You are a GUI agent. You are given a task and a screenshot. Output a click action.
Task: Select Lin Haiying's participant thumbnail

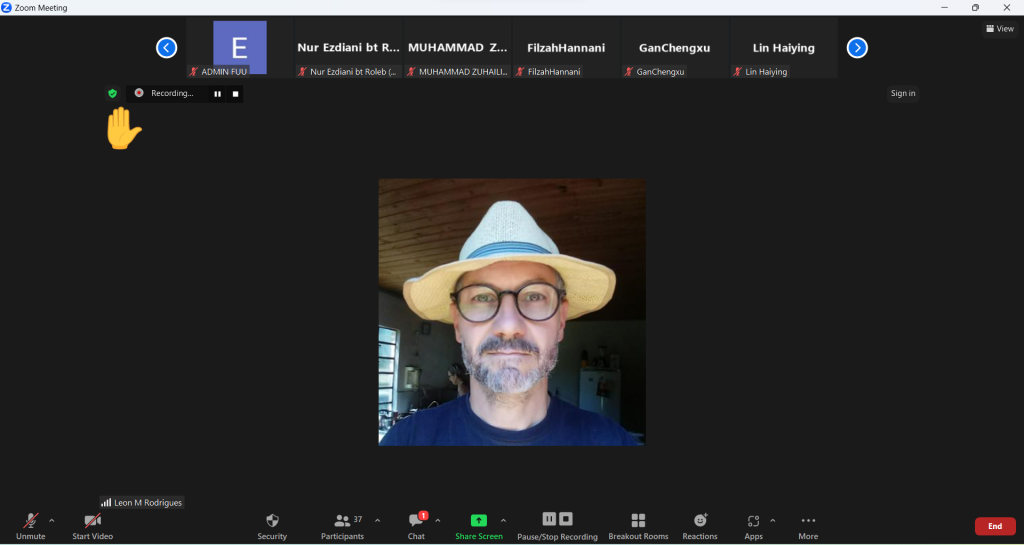[x=783, y=48]
